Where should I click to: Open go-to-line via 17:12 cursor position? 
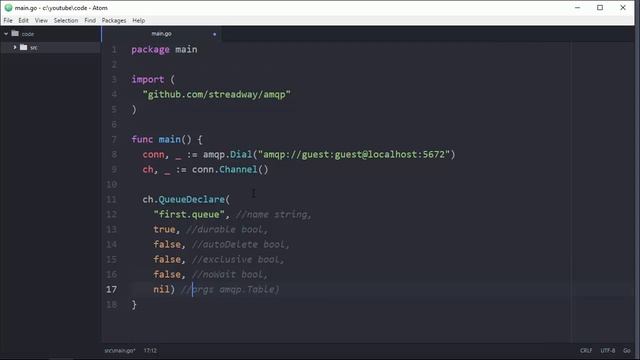click(150, 351)
